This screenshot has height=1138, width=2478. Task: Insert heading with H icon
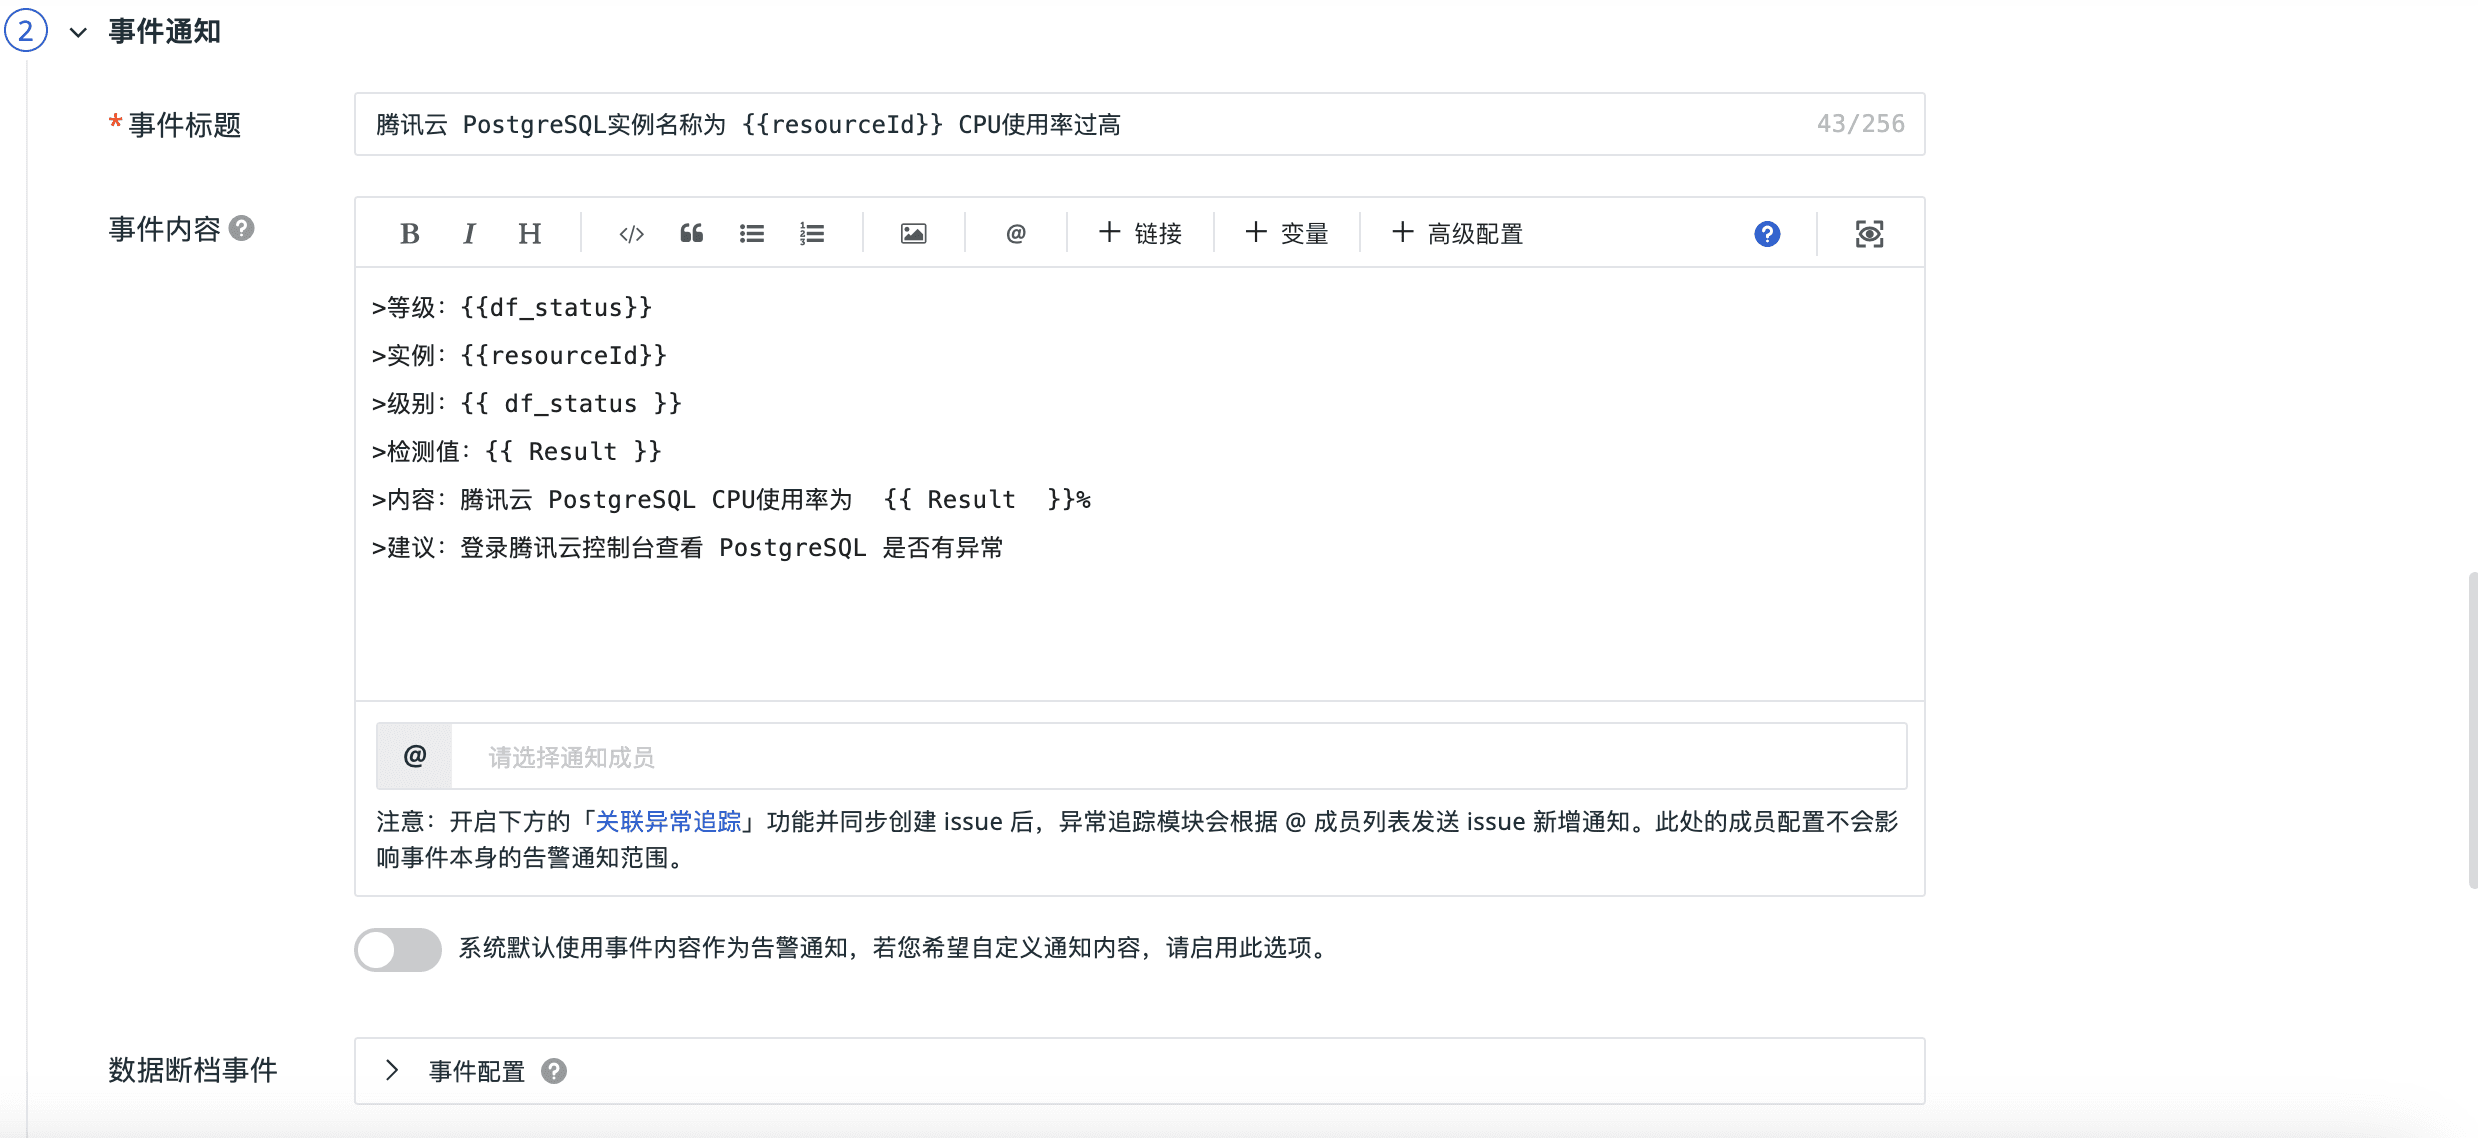tap(529, 234)
